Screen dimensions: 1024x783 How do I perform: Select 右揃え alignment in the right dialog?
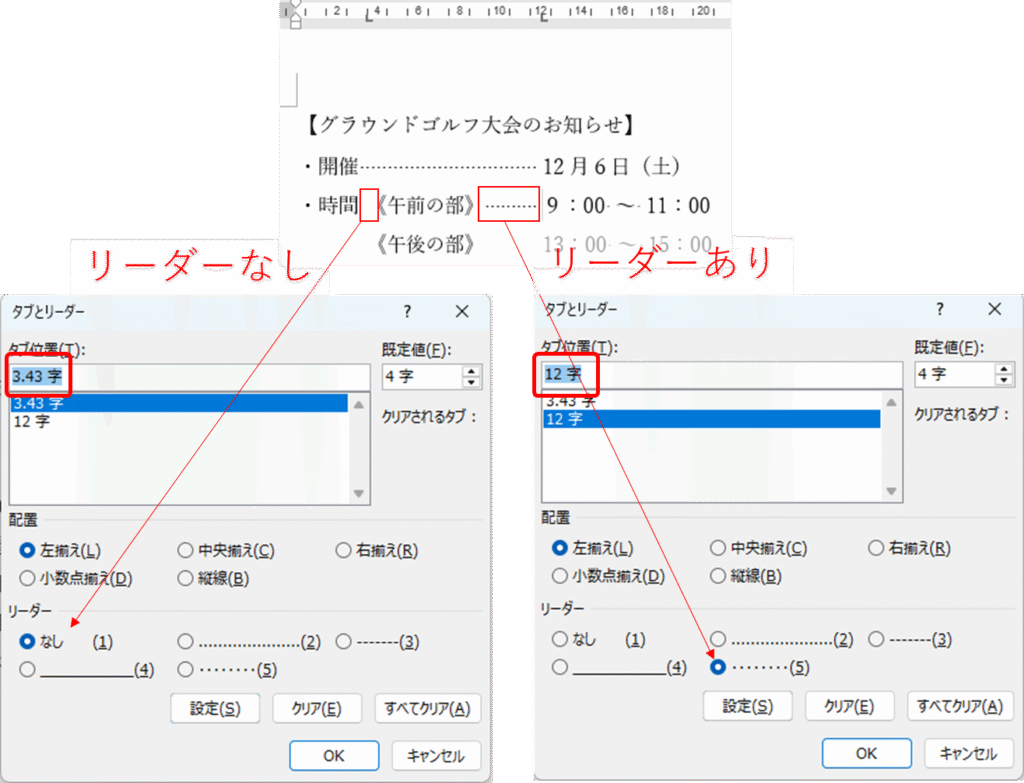[876, 548]
